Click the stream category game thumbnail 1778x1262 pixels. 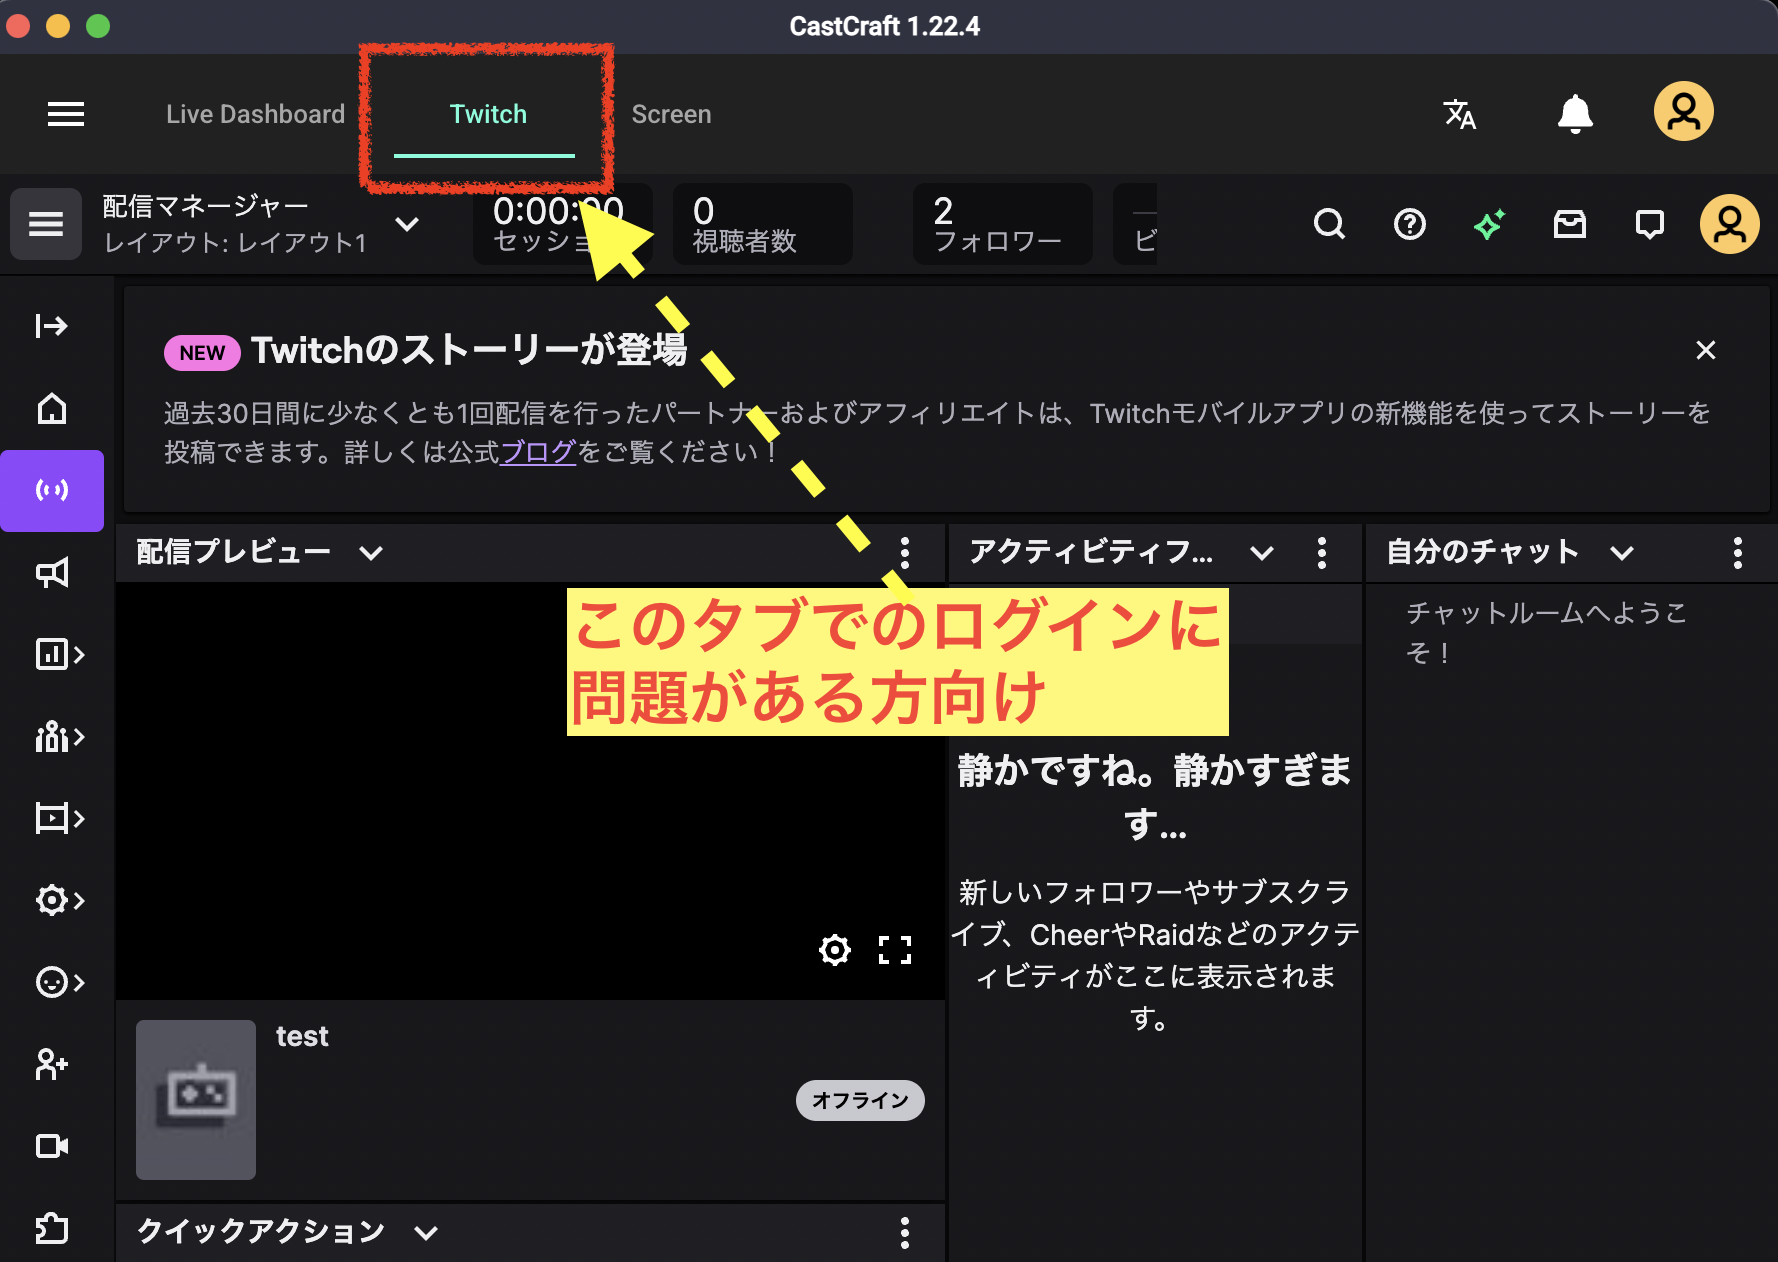point(196,1100)
